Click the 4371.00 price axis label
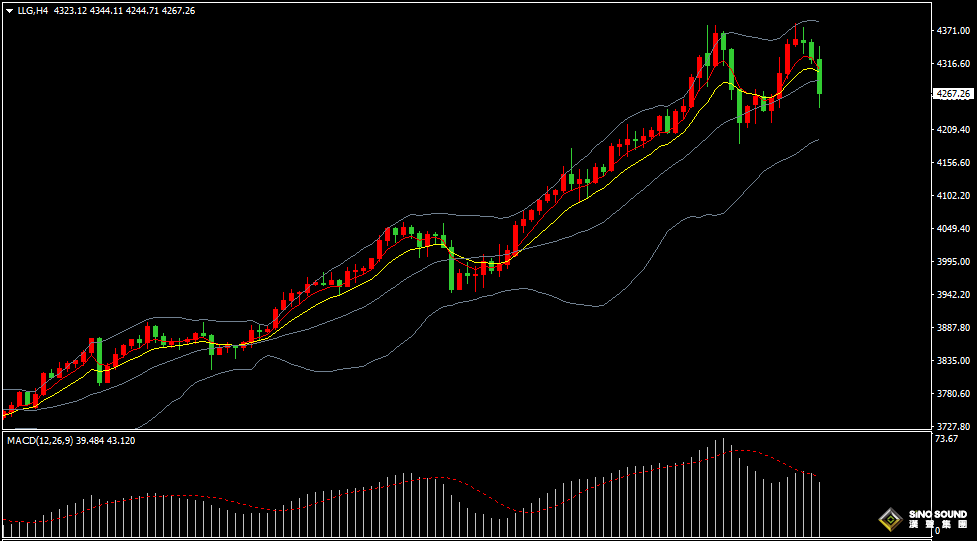 point(952,31)
